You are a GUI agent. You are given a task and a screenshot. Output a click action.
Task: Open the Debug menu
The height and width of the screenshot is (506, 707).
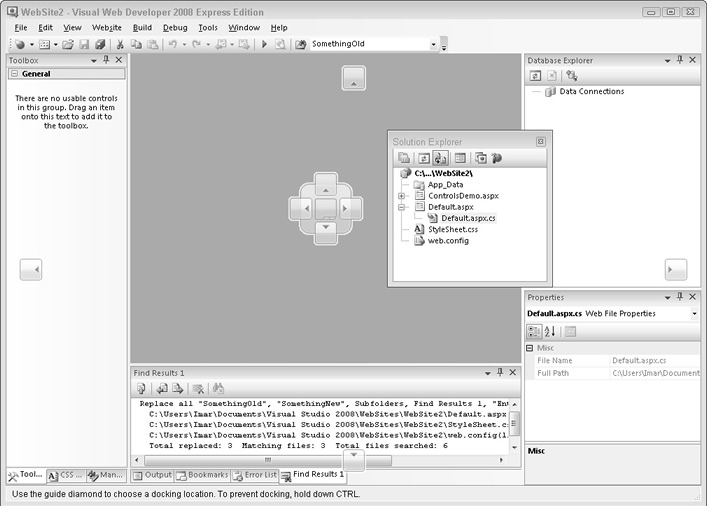pyautogui.click(x=175, y=28)
